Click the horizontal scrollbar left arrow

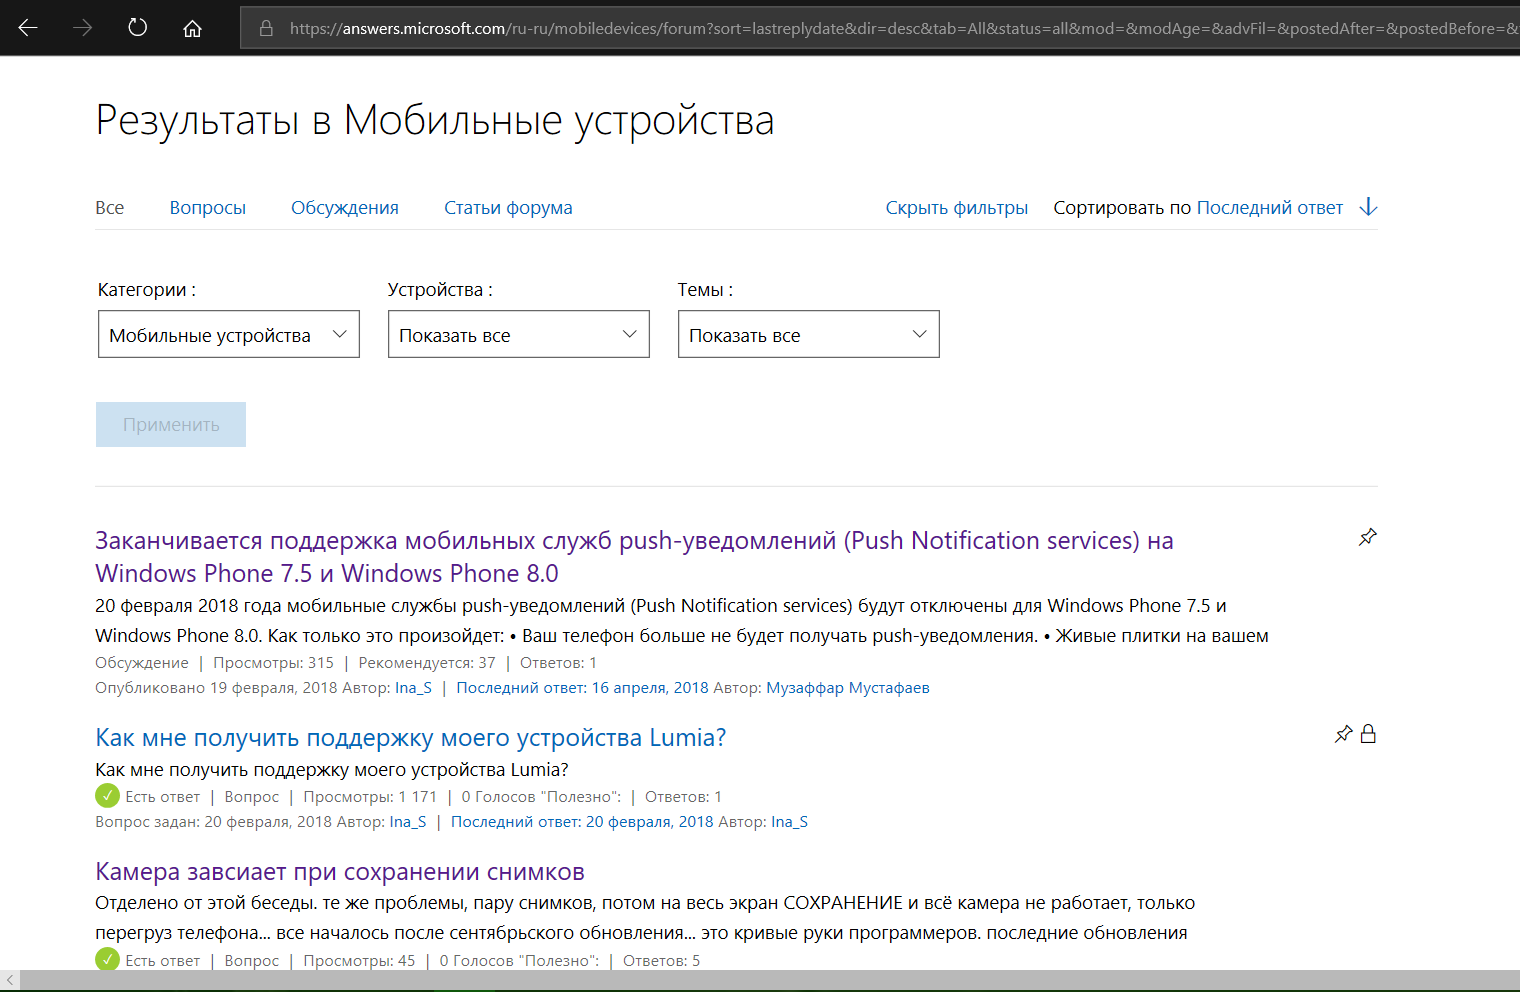[x=9, y=981]
